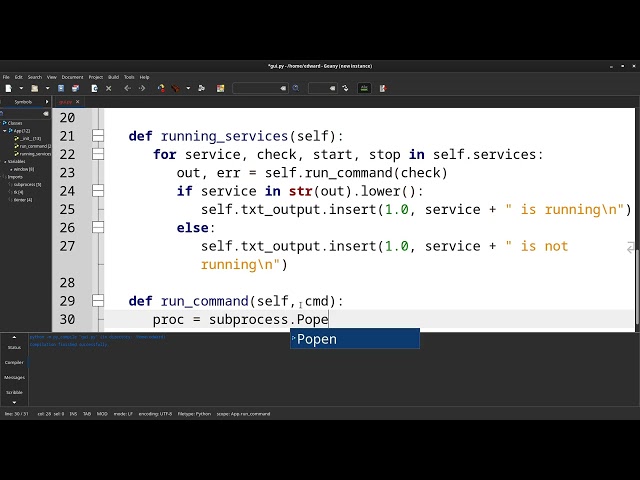Open the File menu
Viewport: 640px width, 480px height.
6,77
